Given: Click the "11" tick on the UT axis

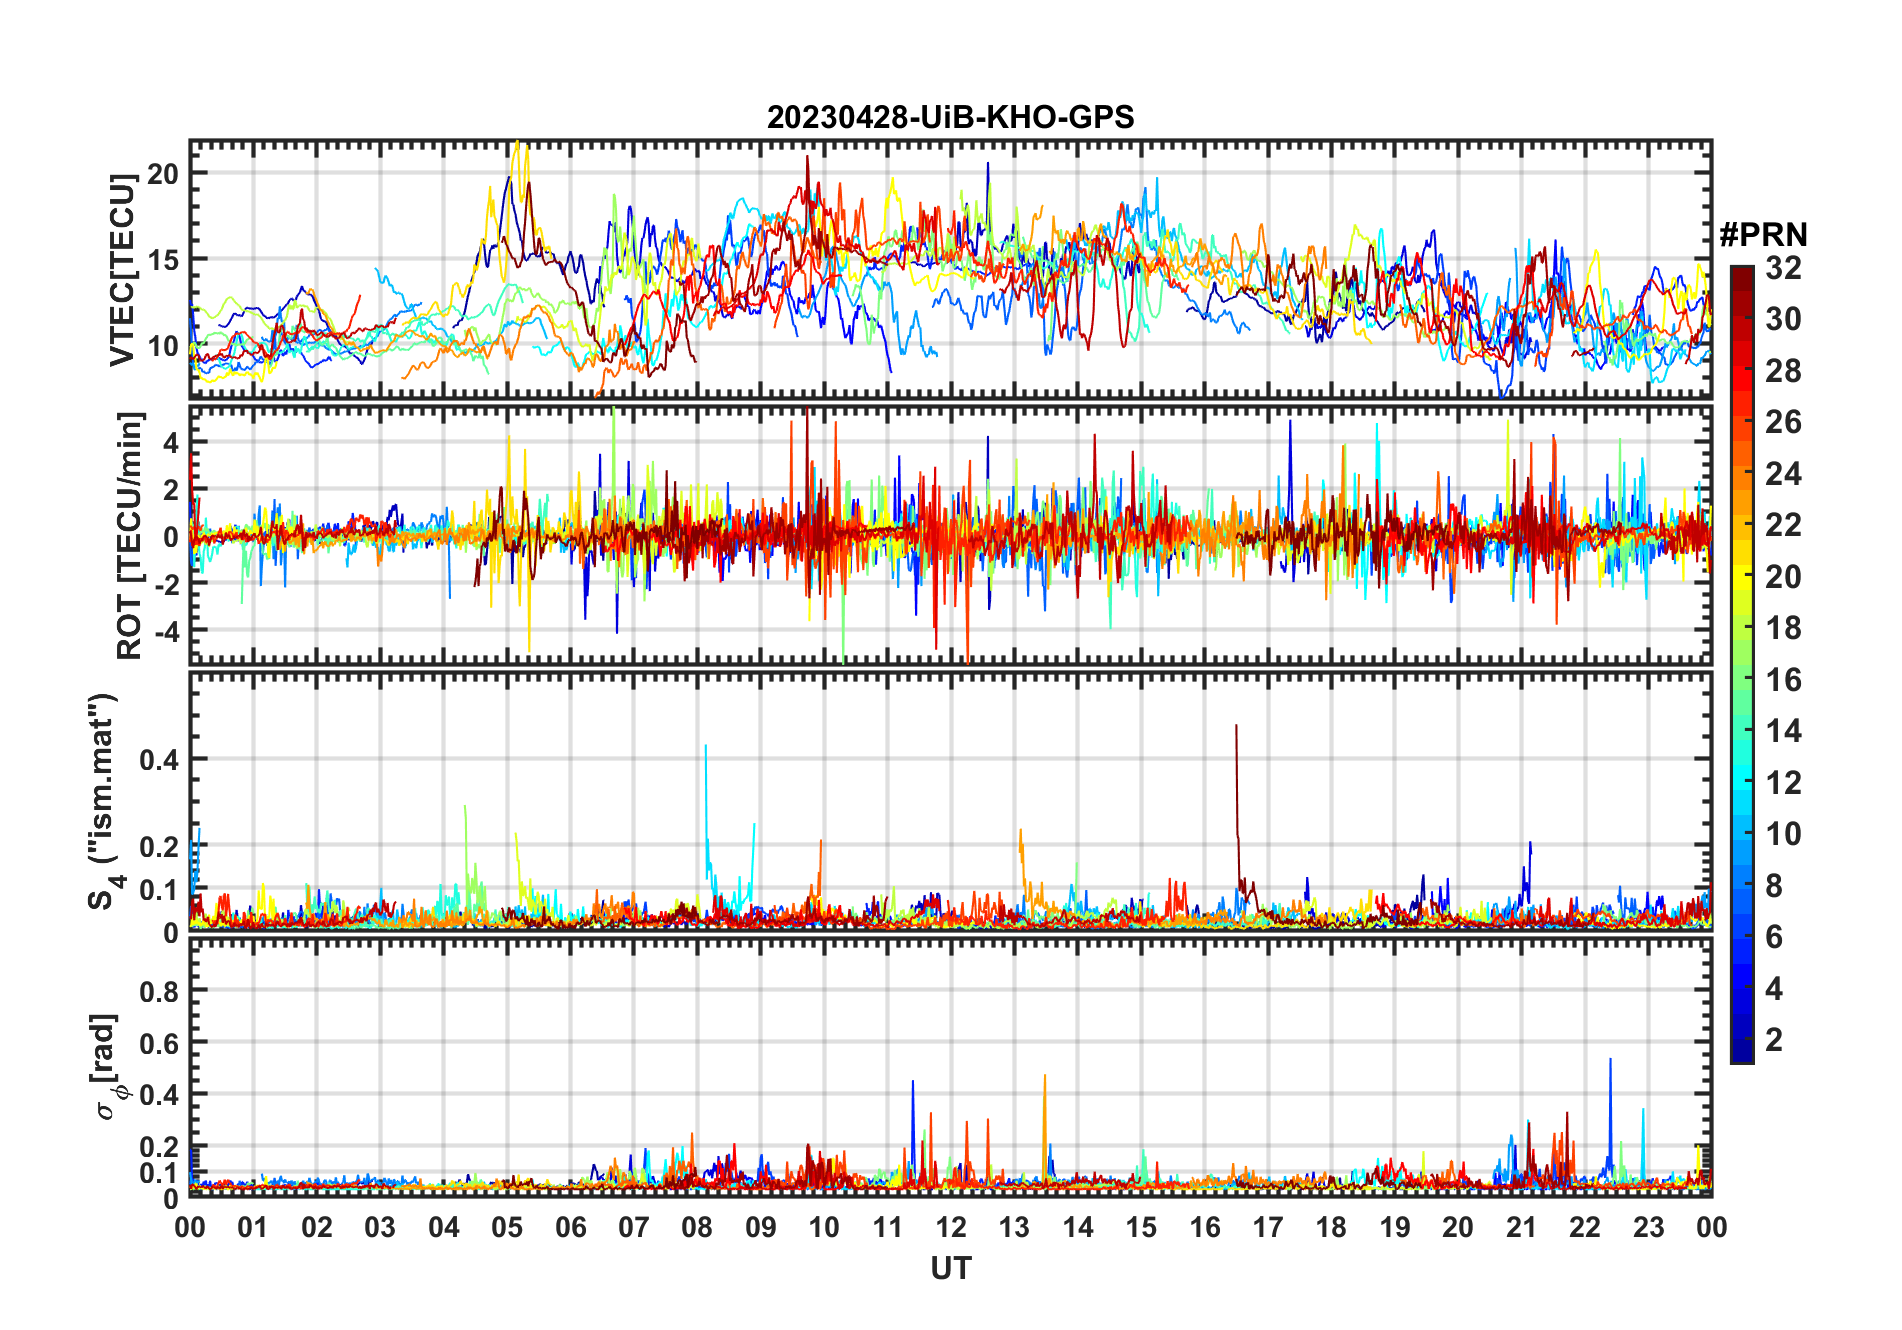Looking at the screenshot, I should (887, 1227).
